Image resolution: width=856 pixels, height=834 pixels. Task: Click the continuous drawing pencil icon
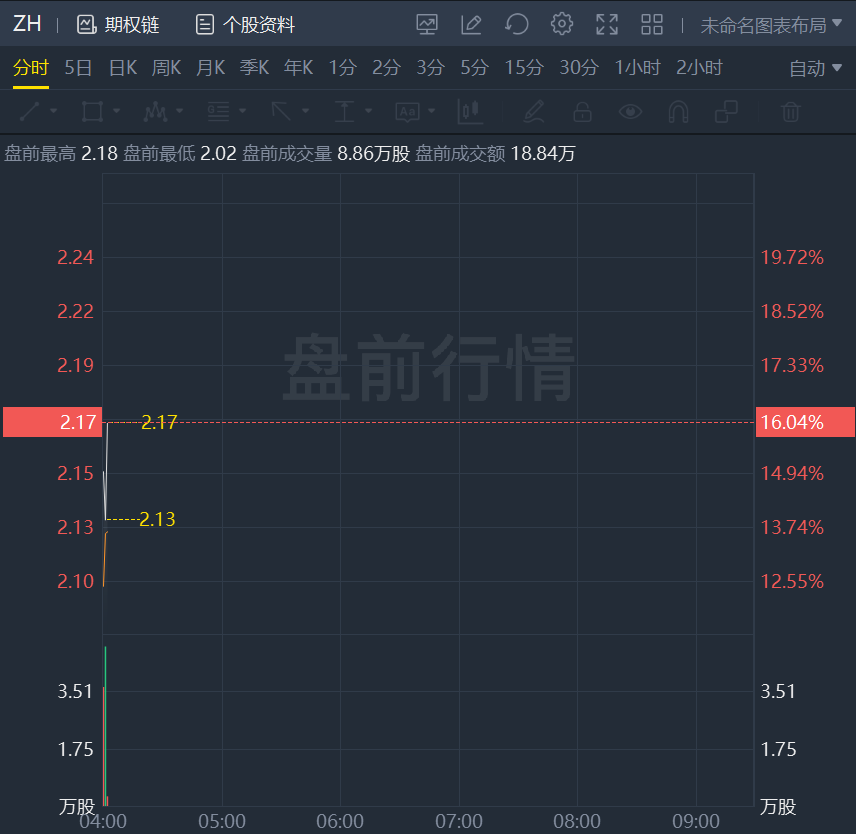534,111
